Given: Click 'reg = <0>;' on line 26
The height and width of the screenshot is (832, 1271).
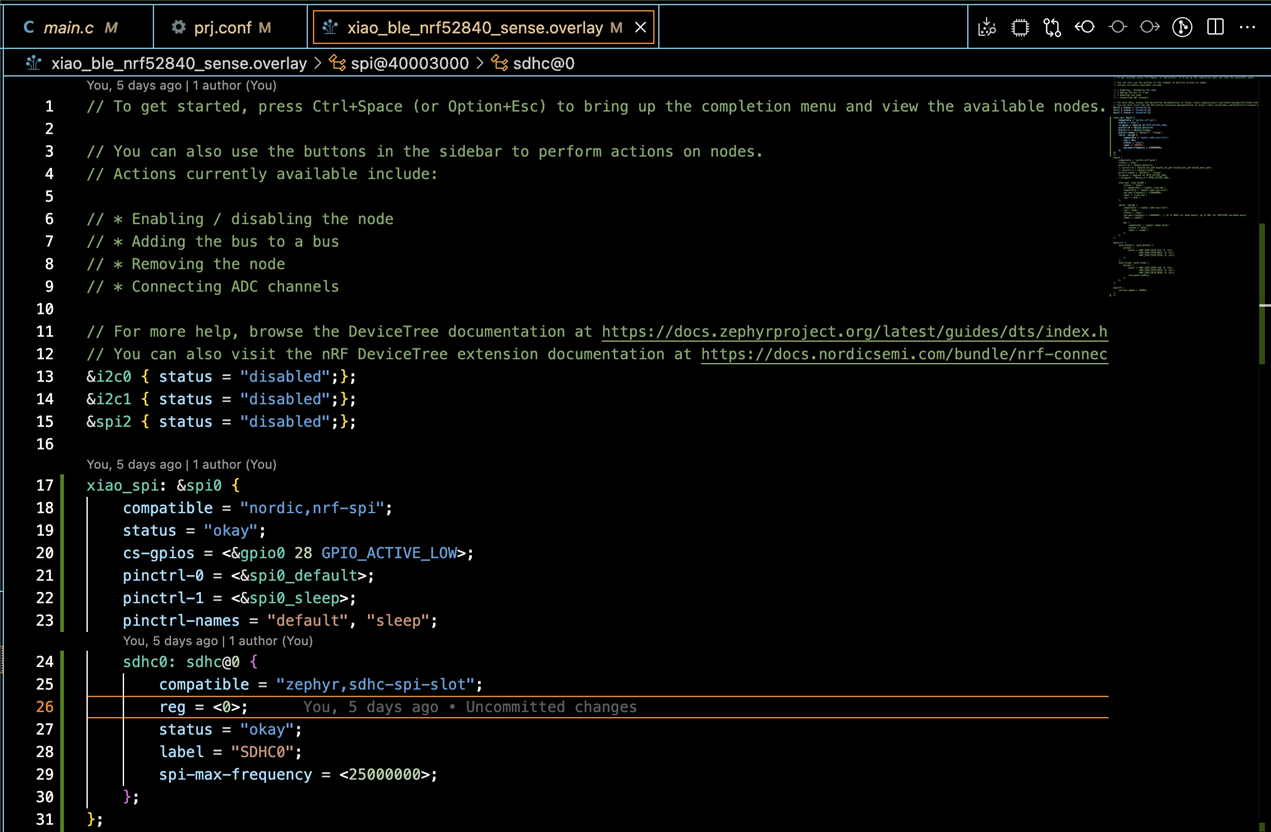Looking at the screenshot, I should click(x=204, y=707).
